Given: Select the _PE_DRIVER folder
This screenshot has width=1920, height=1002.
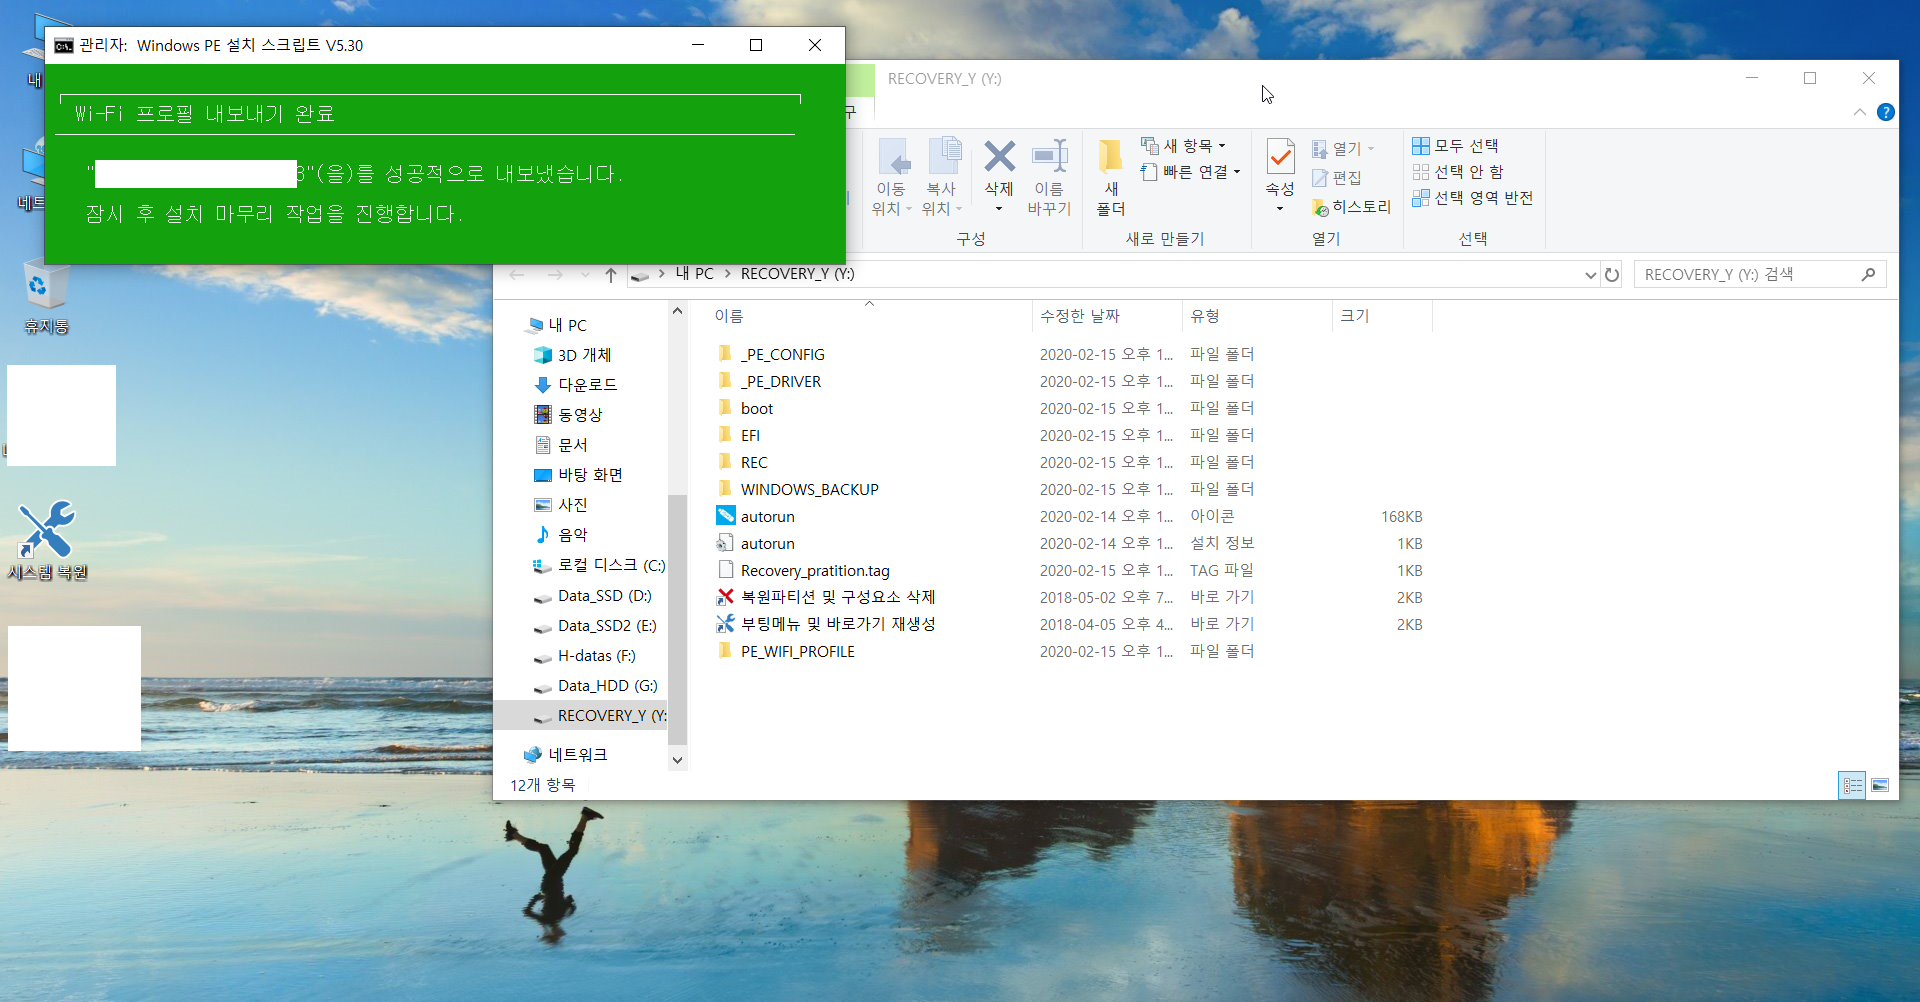Looking at the screenshot, I should click(780, 381).
